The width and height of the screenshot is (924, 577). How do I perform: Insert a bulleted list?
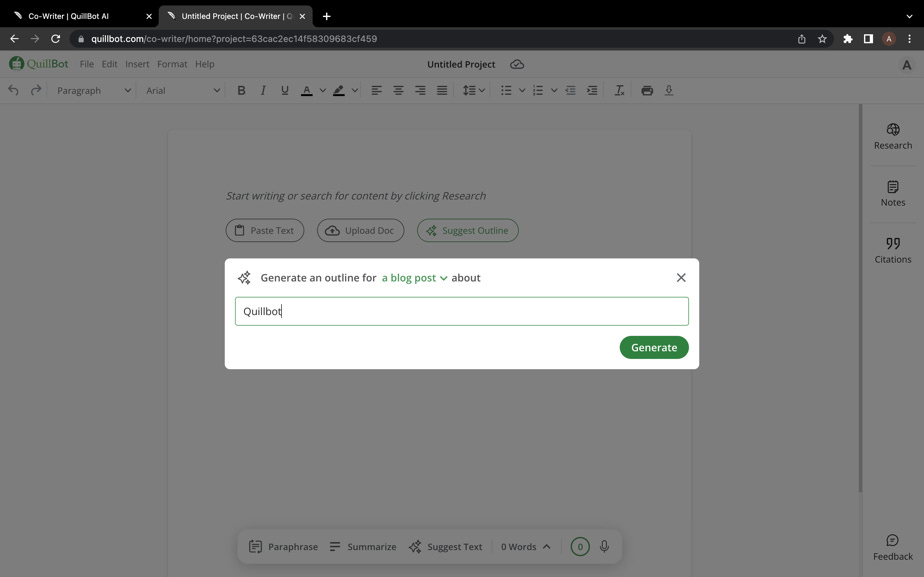[x=506, y=90]
